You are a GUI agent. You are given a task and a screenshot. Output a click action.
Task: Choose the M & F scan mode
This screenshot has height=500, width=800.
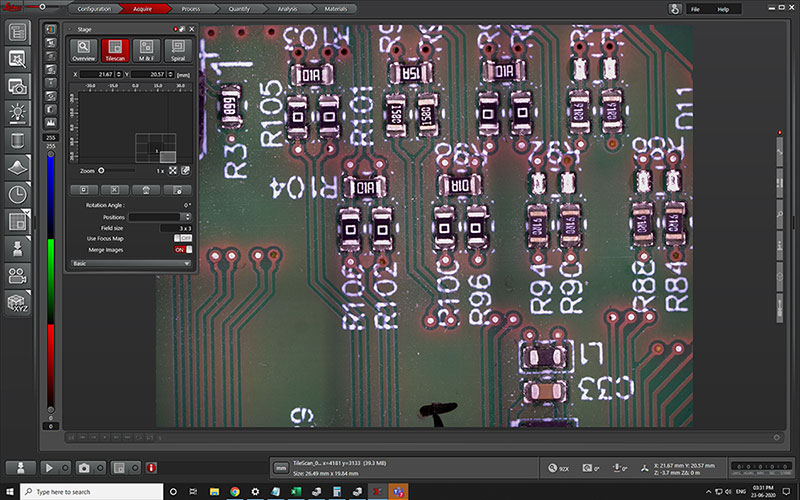point(146,49)
